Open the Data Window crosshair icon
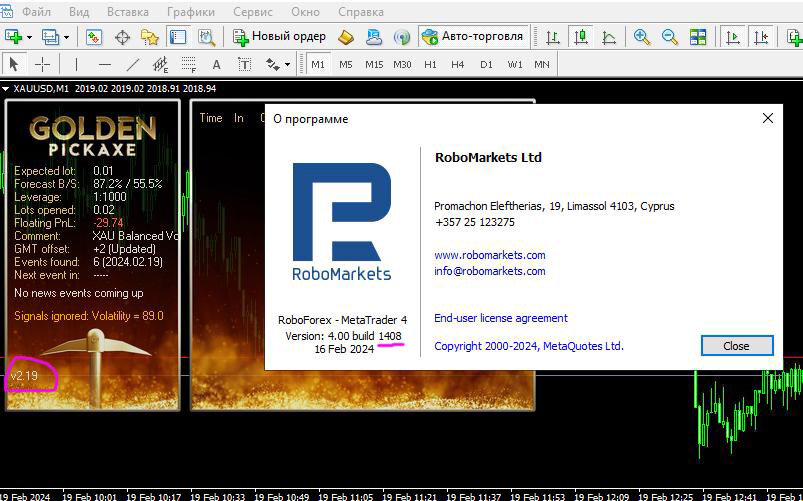 pyautogui.click(x=122, y=37)
